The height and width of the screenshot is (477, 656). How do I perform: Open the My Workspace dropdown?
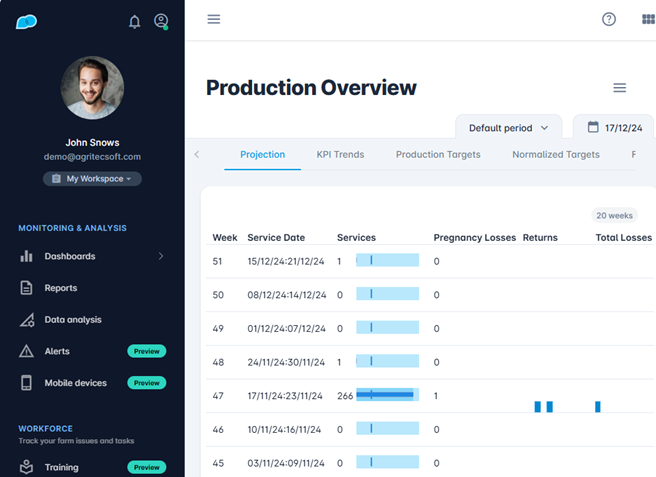point(92,179)
